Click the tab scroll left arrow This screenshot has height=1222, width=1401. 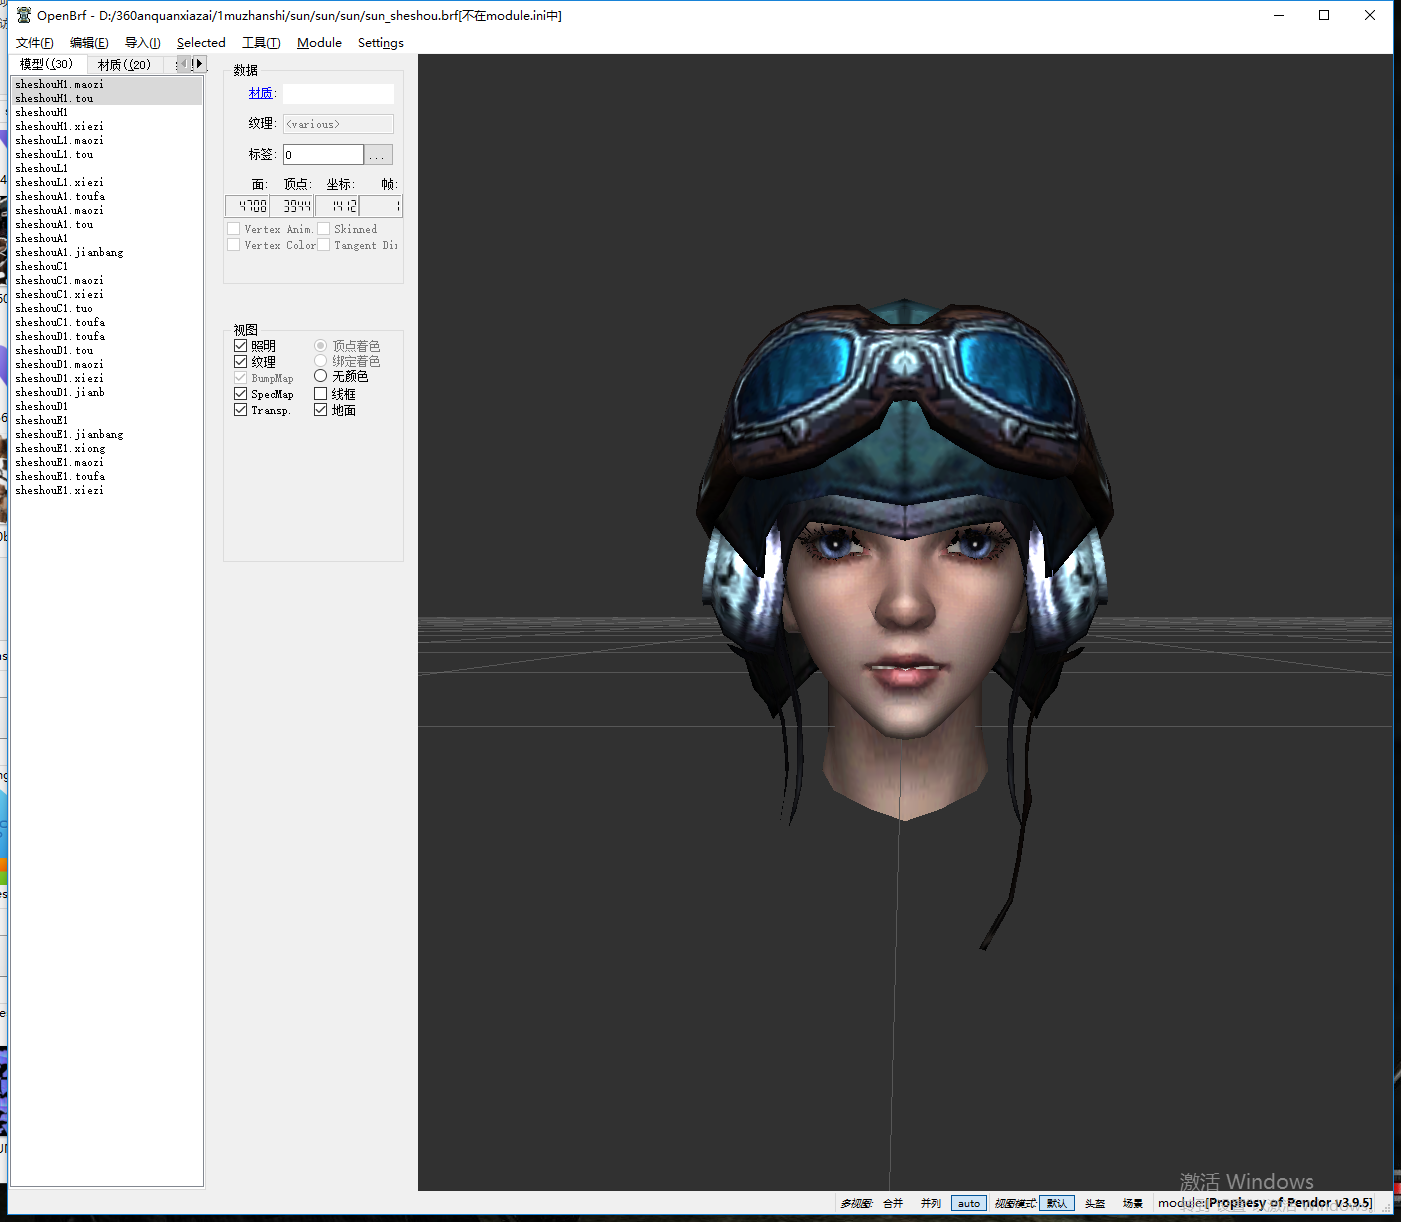(183, 64)
